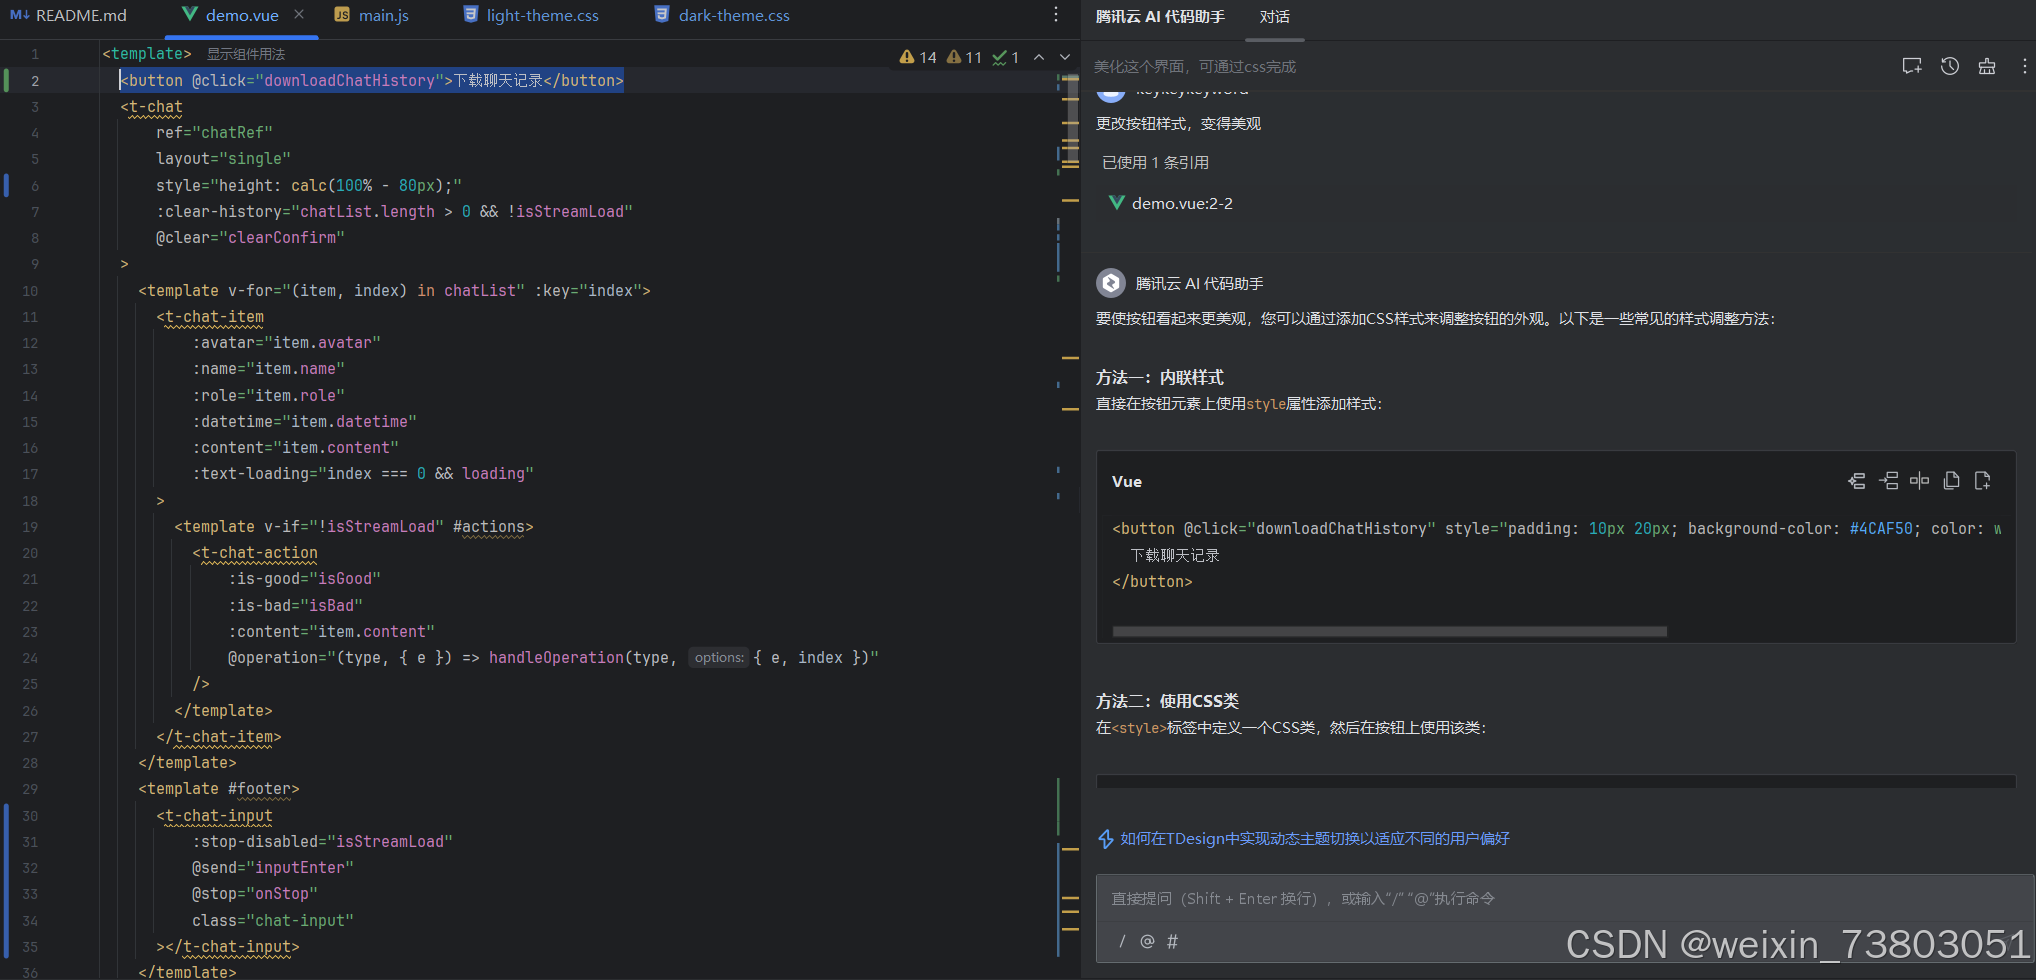
Task: Click the '方法一：内联样式' heading
Action: coord(1160,377)
